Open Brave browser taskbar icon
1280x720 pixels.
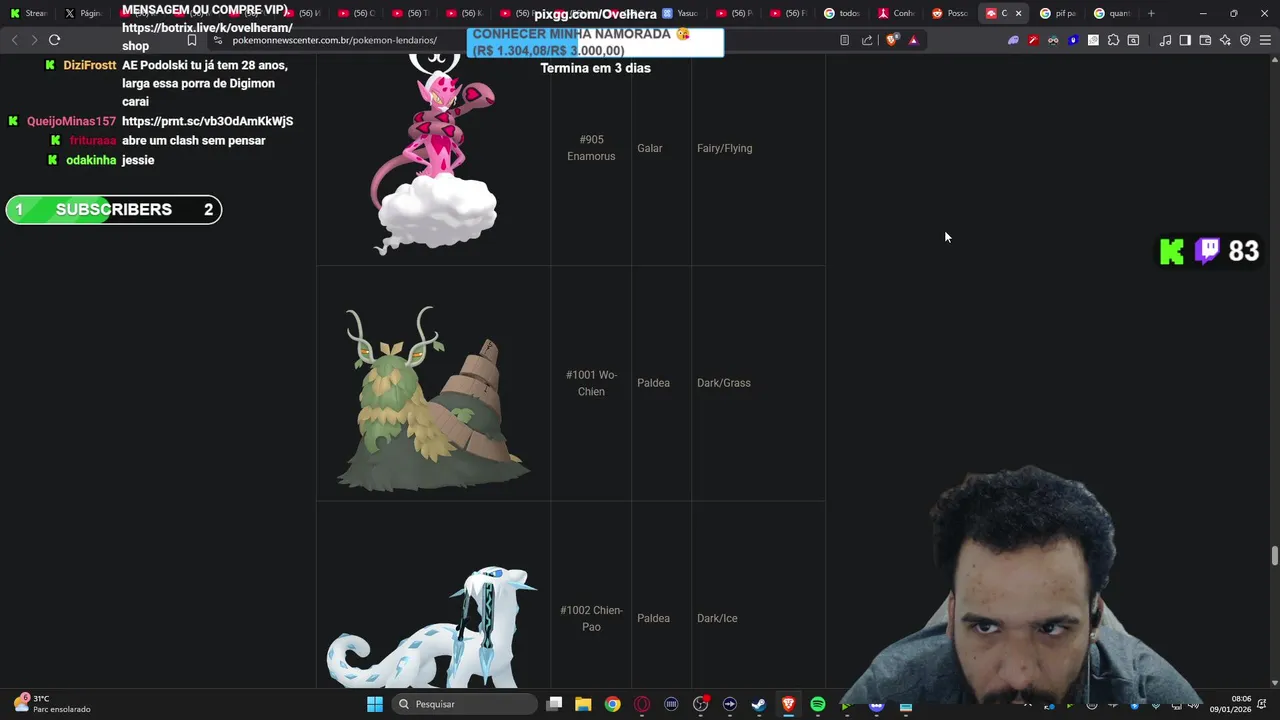[x=788, y=704]
